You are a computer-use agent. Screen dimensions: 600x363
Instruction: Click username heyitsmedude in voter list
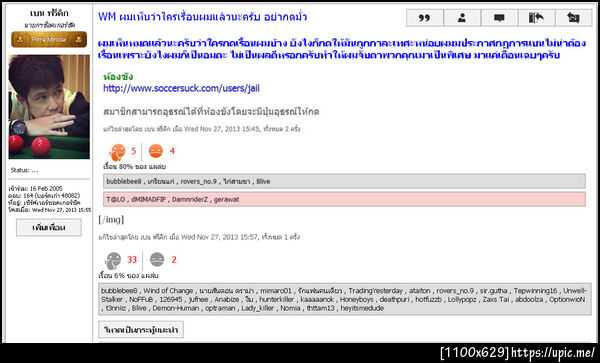[362, 308]
